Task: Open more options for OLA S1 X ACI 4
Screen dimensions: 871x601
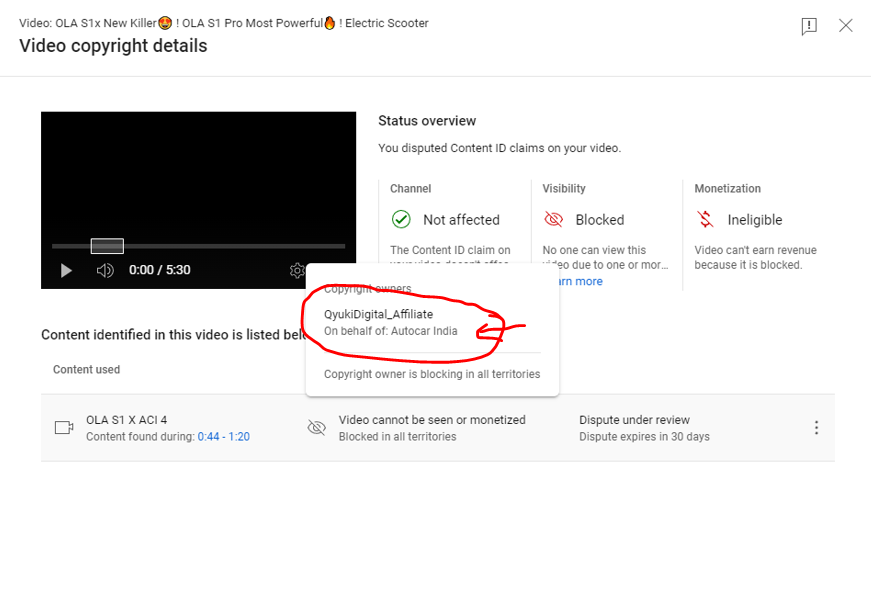Action: pos(816,428)
